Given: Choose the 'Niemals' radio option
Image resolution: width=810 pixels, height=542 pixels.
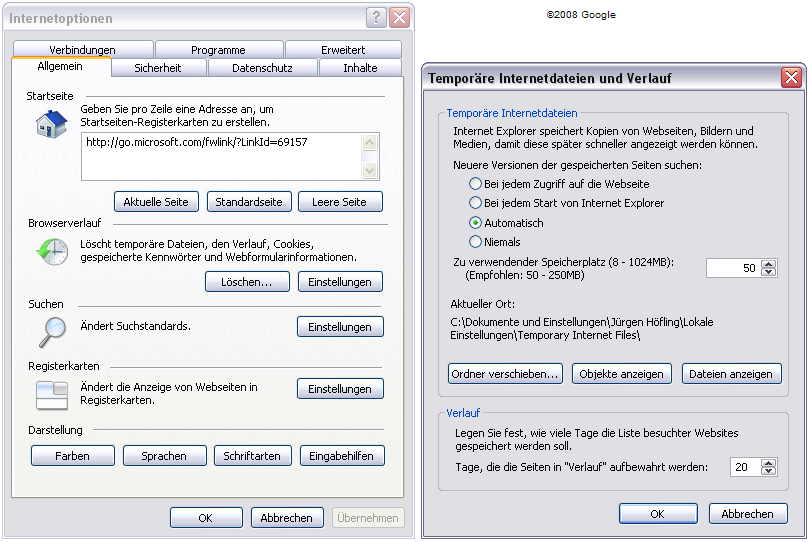Looking at the screenshot, I should (x=475, y=241).
